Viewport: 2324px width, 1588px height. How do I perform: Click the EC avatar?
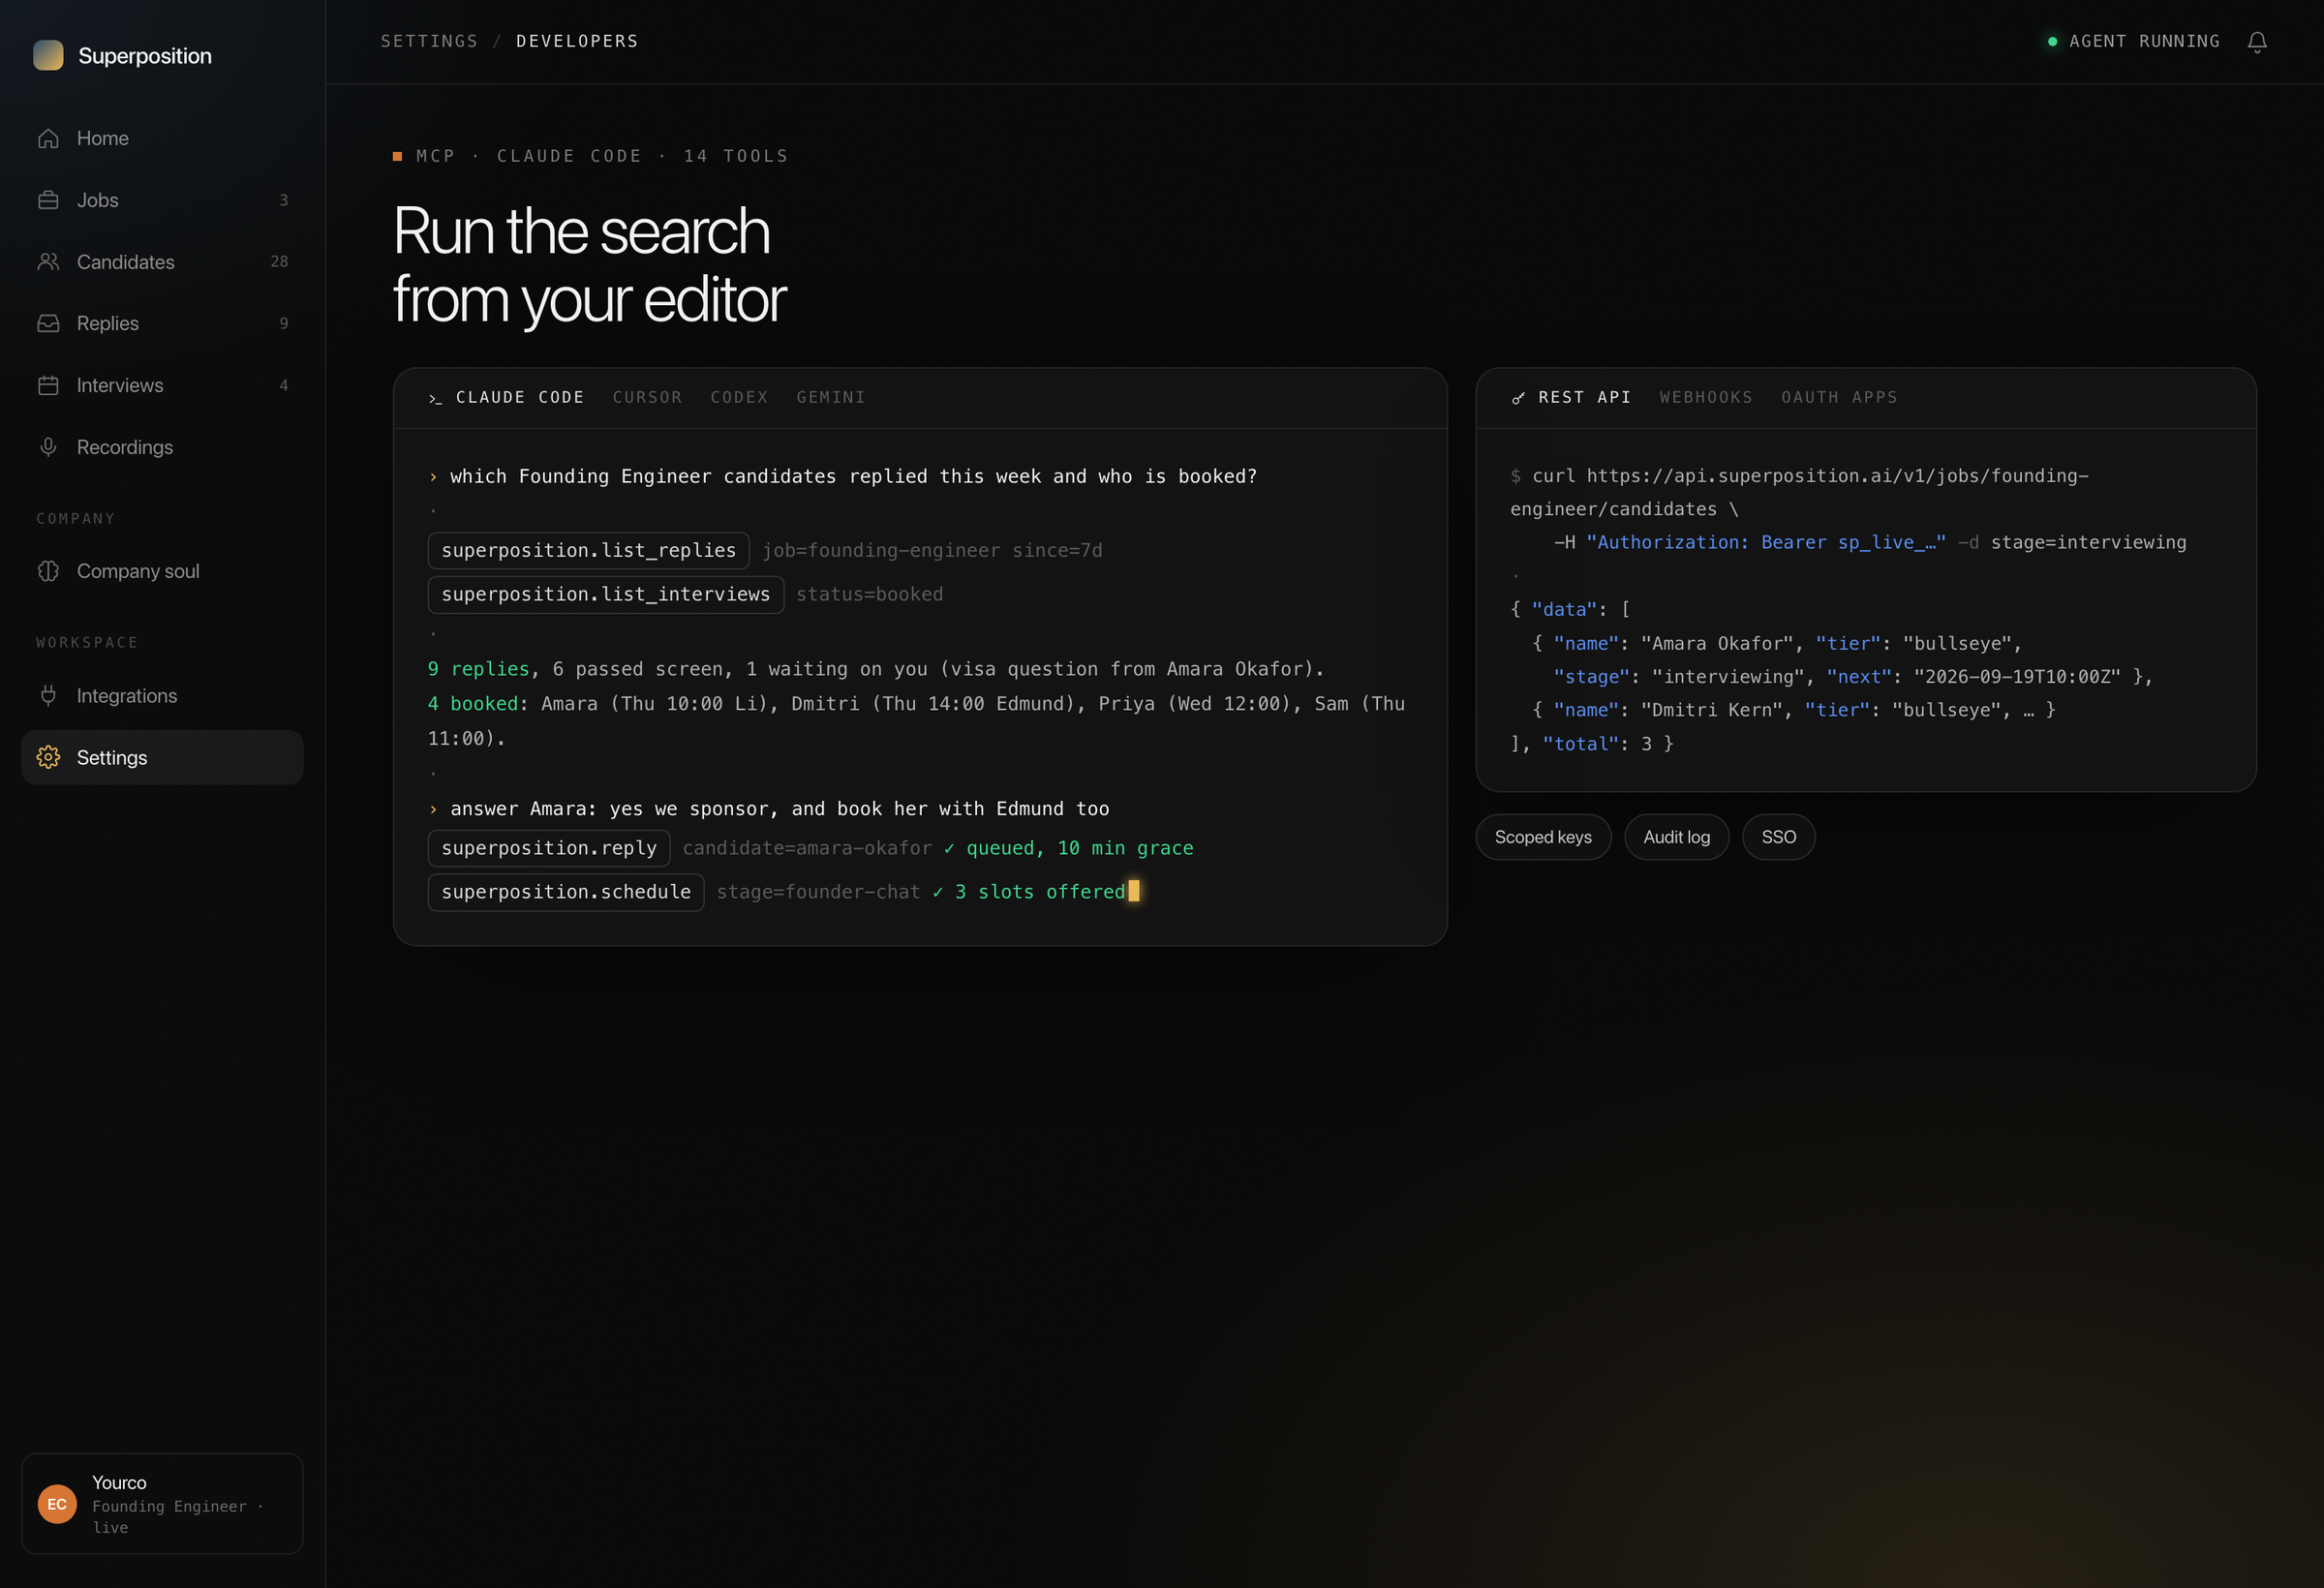coord(57,1504)
